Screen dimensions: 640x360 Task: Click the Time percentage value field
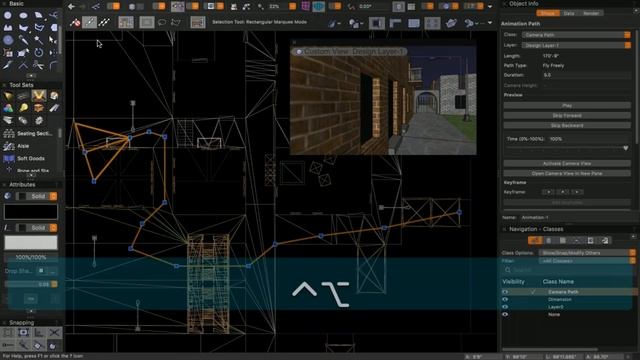point(589,139)
